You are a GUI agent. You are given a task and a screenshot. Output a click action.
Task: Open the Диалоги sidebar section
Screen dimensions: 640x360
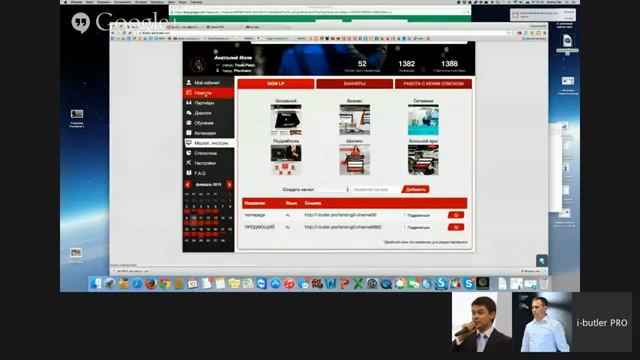[208, 113]
